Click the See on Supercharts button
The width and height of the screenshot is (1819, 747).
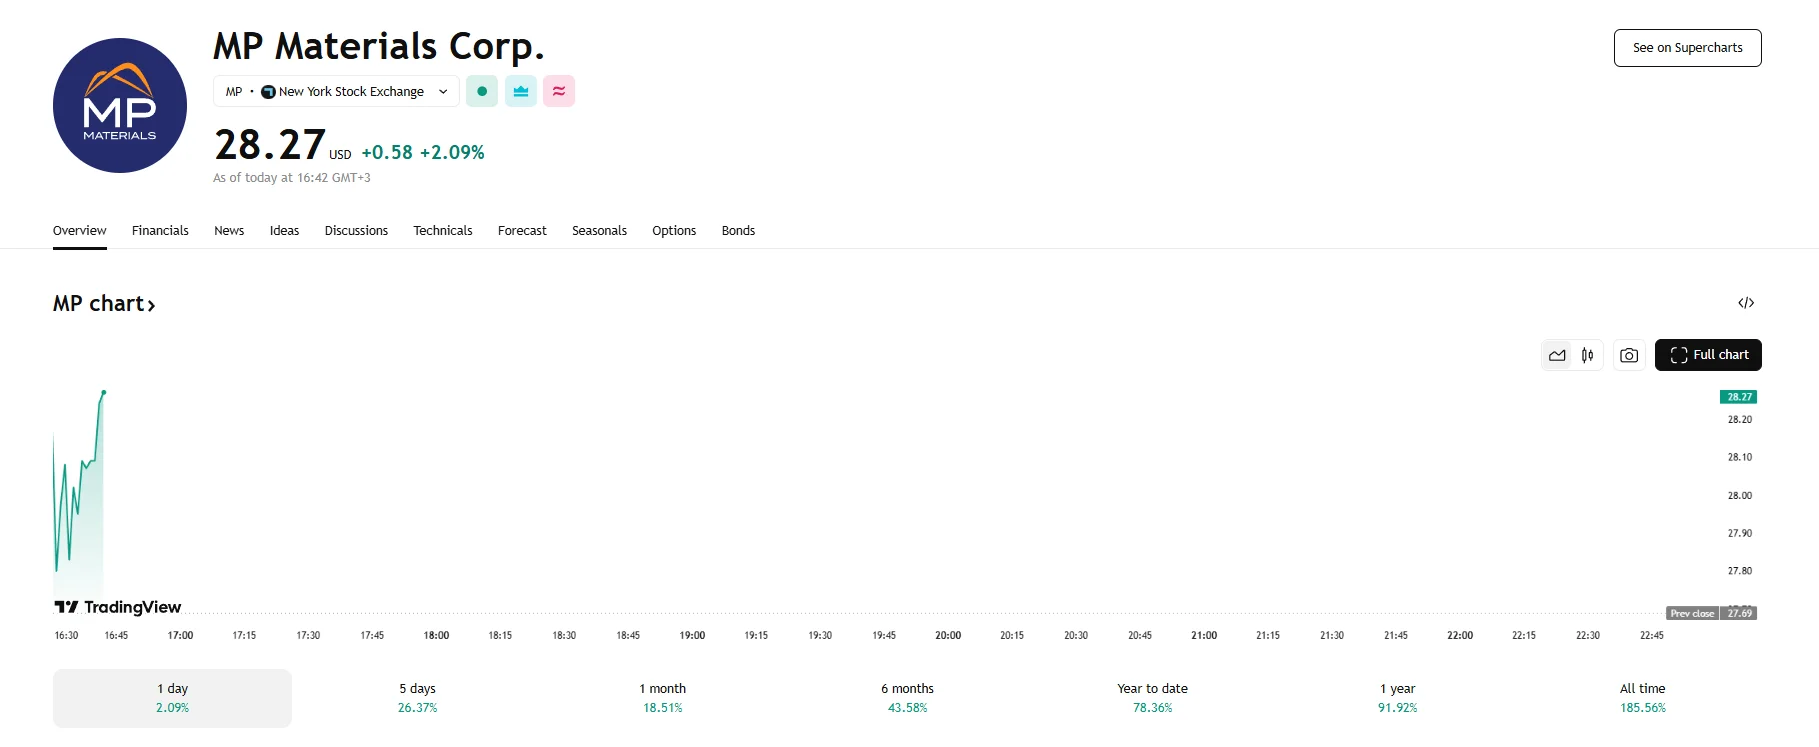point(1688,48)
